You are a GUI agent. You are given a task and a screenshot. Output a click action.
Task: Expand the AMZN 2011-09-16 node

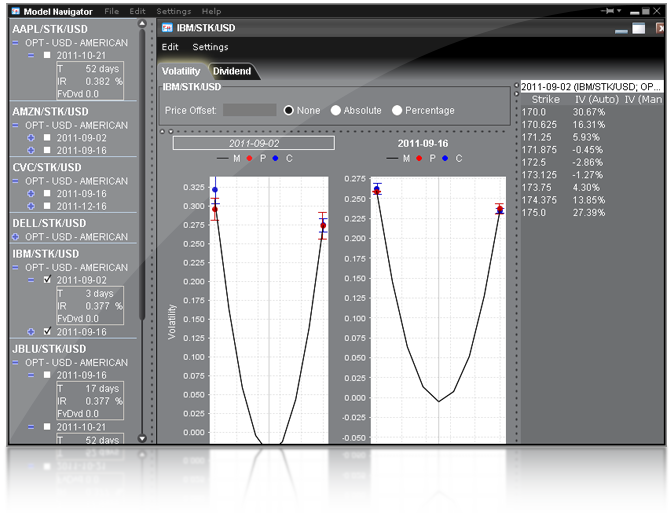[31, 150]
